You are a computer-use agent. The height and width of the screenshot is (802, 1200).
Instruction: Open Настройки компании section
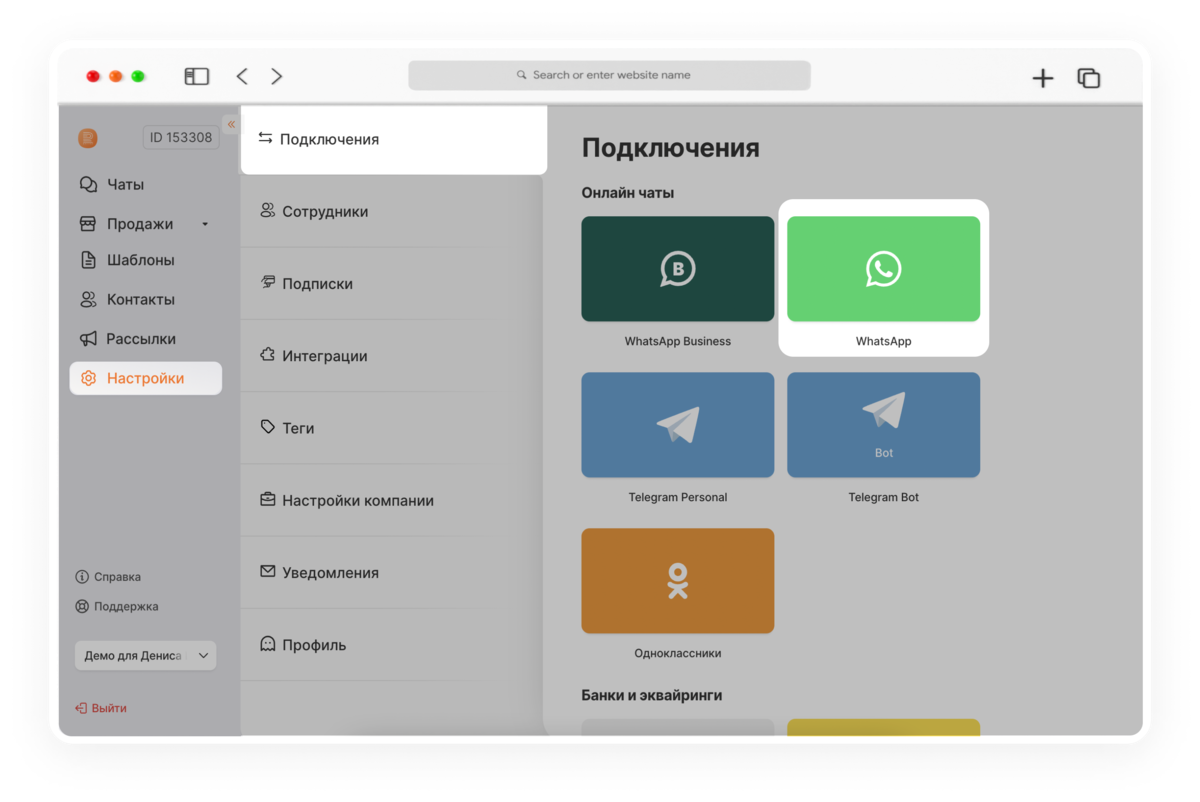(391, 500)
